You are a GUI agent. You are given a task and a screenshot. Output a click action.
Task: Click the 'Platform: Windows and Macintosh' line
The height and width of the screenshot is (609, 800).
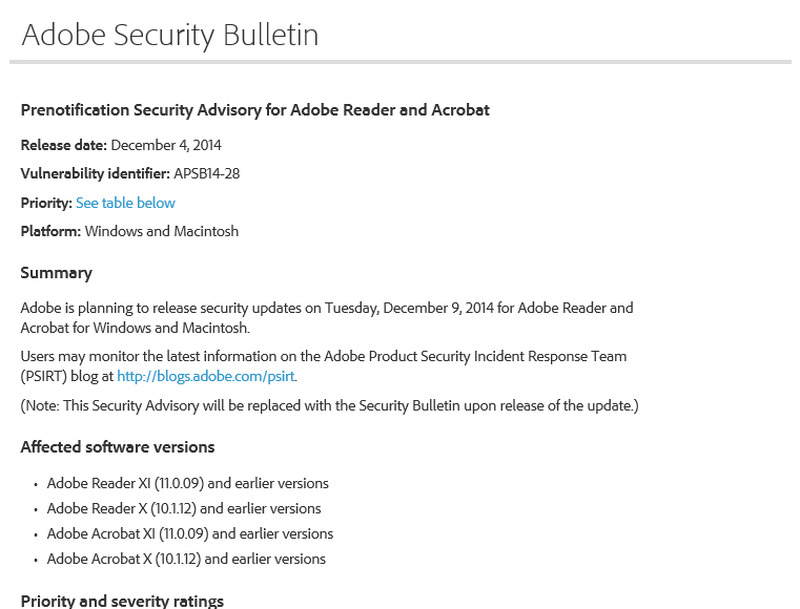coord(130,231)
